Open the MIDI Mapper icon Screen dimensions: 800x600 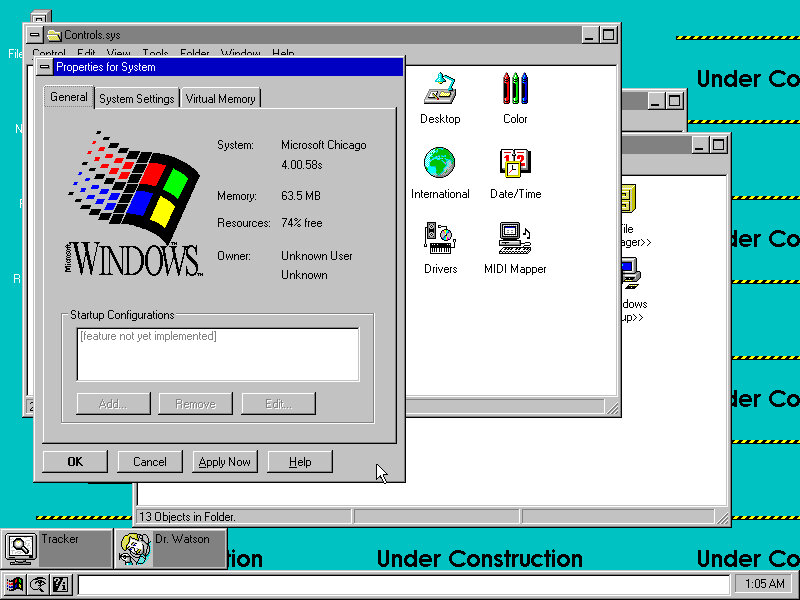[x=515, y=238]
